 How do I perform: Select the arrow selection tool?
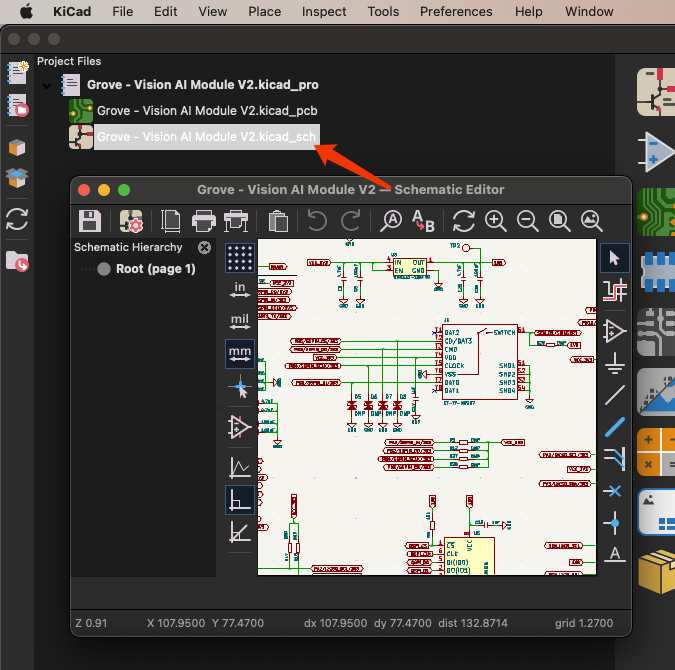[615, 258]
